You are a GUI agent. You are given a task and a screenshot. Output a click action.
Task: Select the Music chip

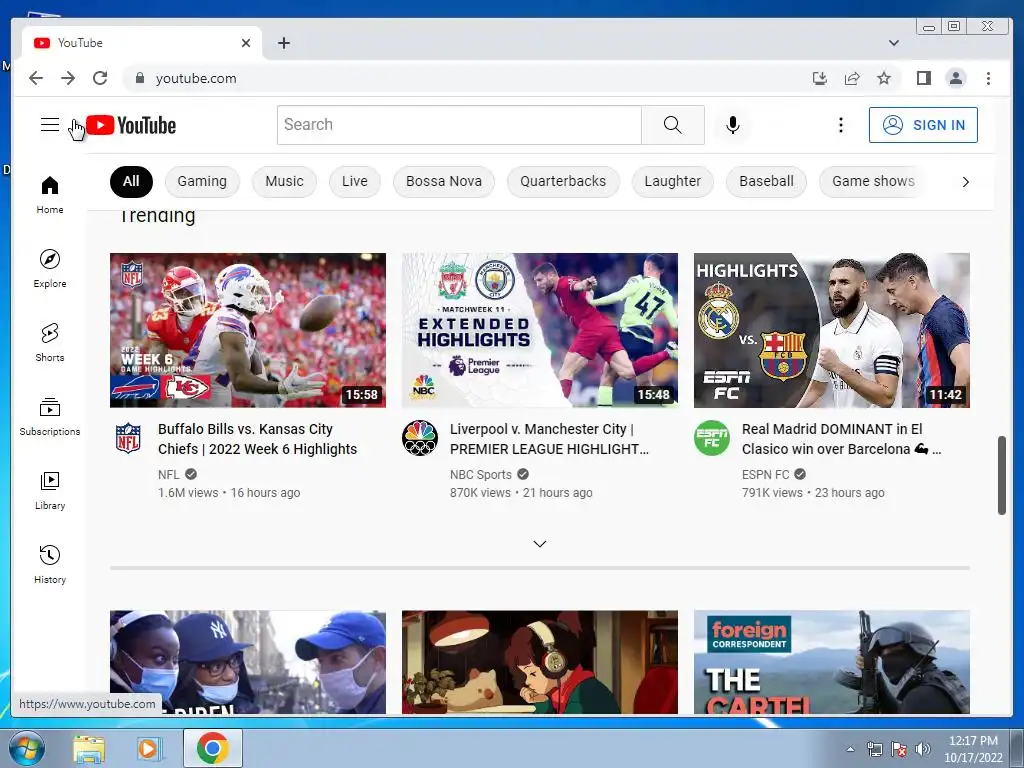pyautogui.click(x=284, y=182)
